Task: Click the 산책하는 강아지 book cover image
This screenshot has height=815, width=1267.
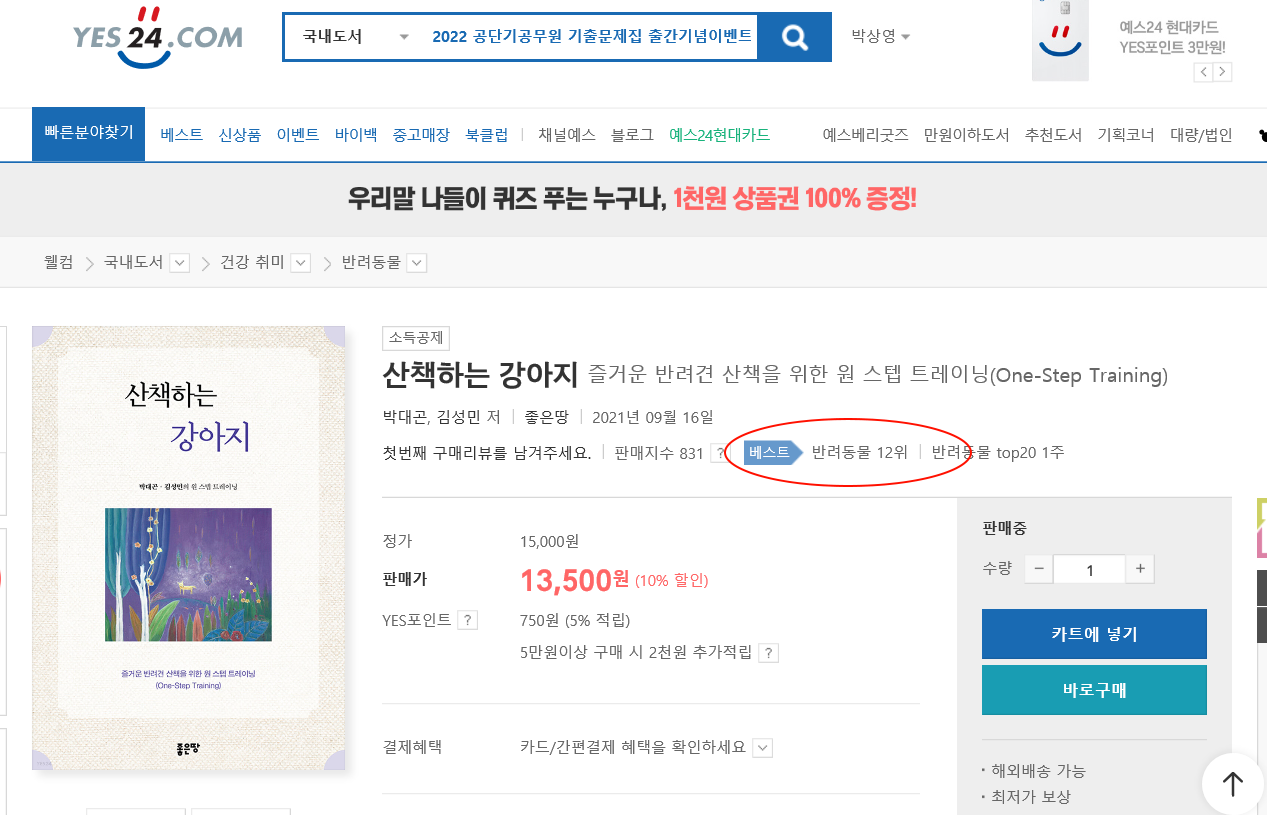Action: point(188,548)
